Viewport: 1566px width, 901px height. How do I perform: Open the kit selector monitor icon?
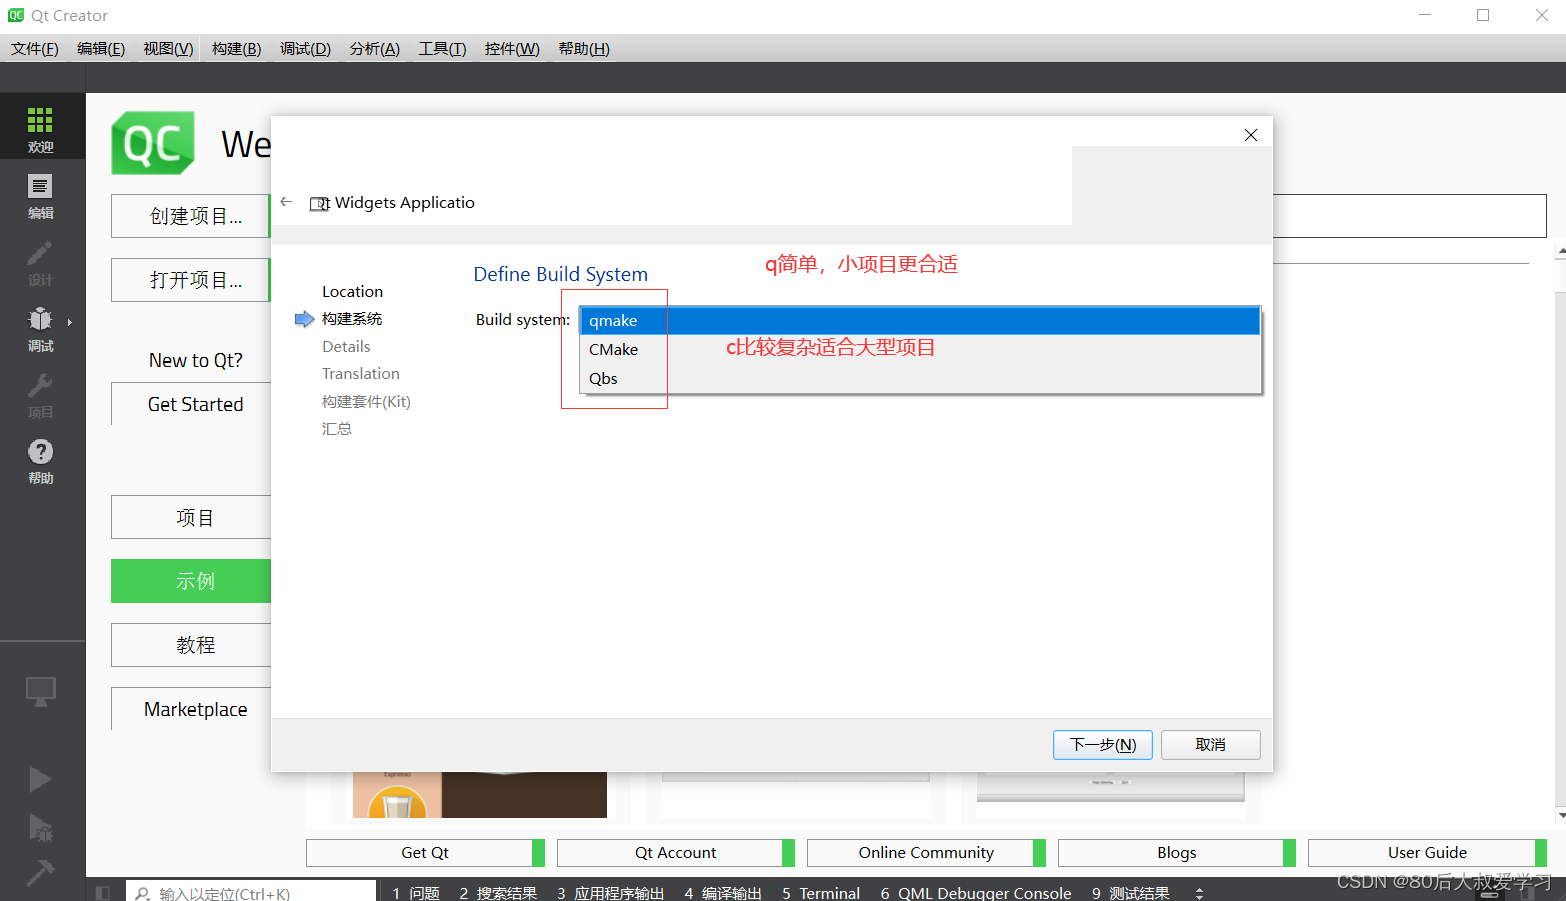click(x=40, y=691)
